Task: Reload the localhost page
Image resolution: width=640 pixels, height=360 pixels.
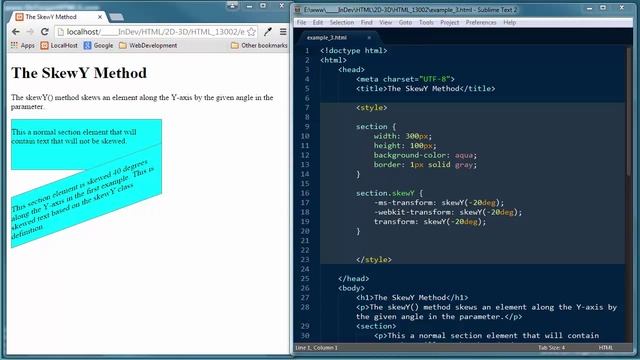Action: [45, 31]
